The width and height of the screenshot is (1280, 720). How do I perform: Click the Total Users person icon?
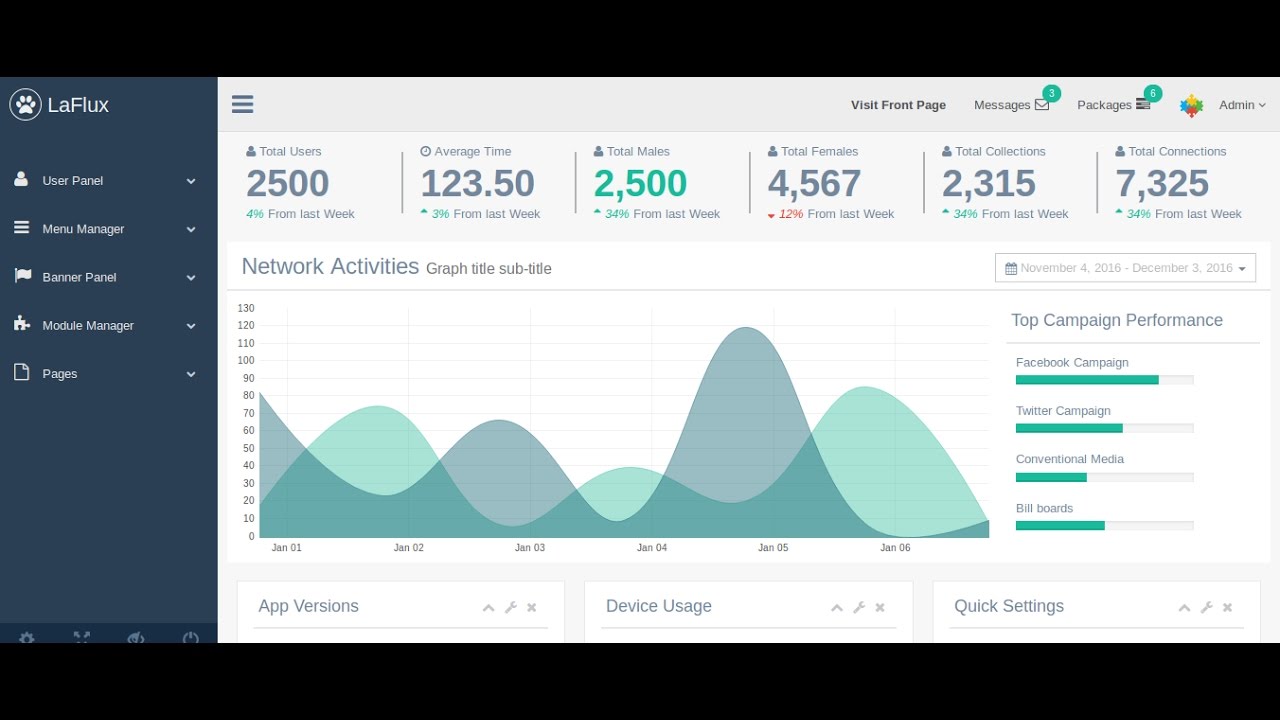click(x=251, y=151)
